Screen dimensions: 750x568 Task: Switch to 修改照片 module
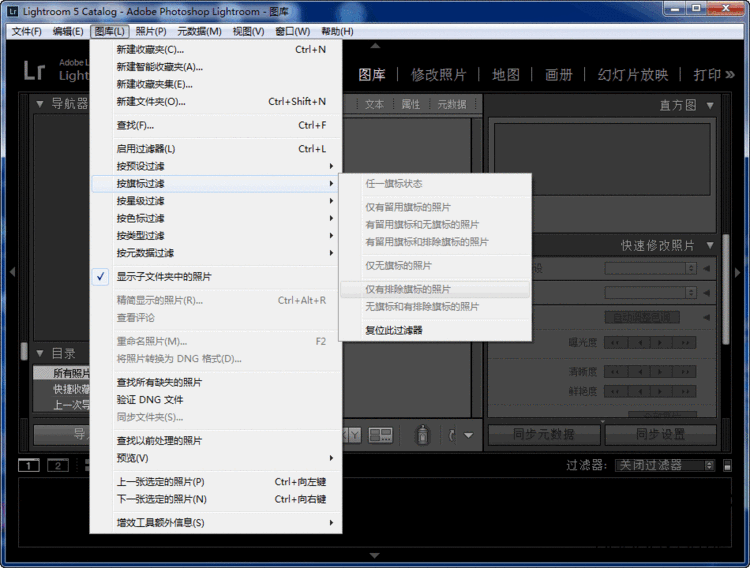pyautogui.click(x=438, y=75)
